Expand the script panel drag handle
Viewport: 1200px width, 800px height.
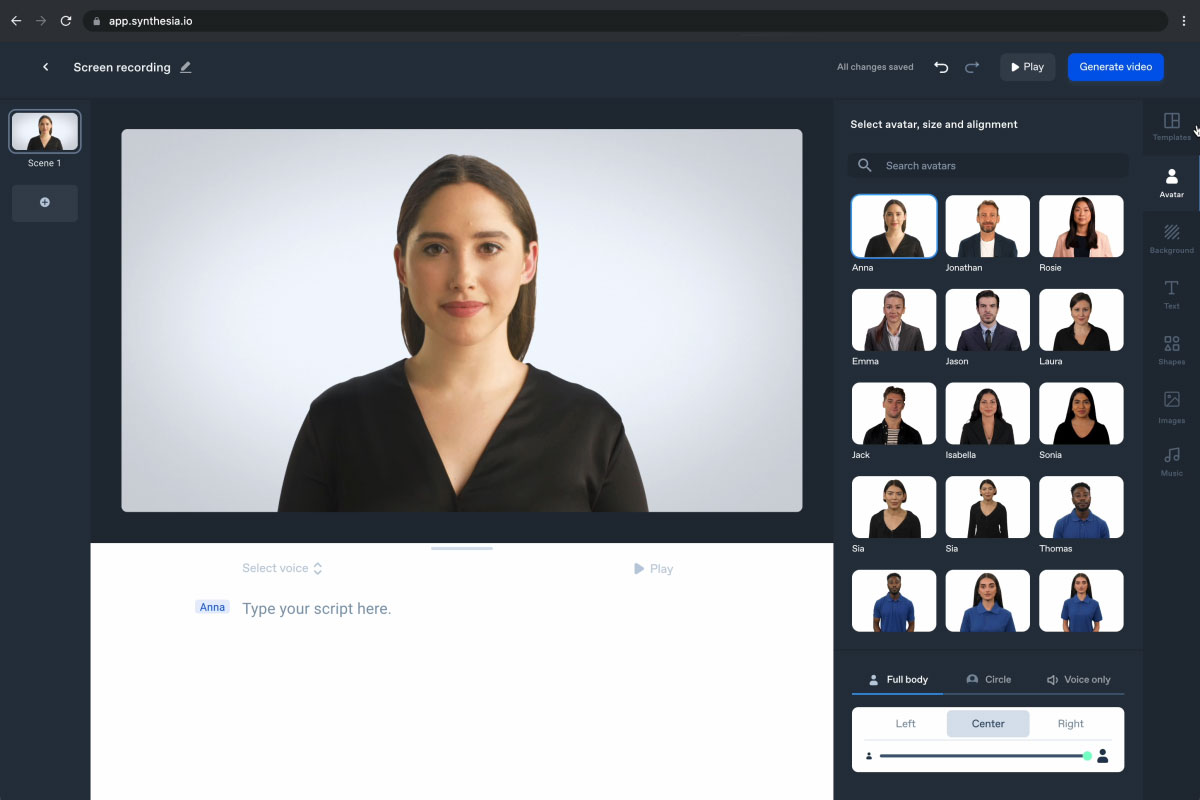coord(461,548)
